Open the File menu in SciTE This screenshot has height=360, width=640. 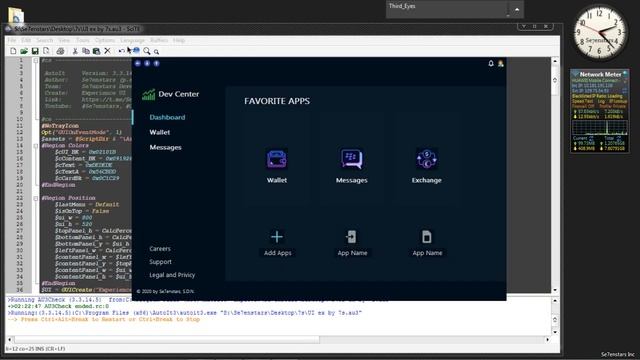point(12,40)
